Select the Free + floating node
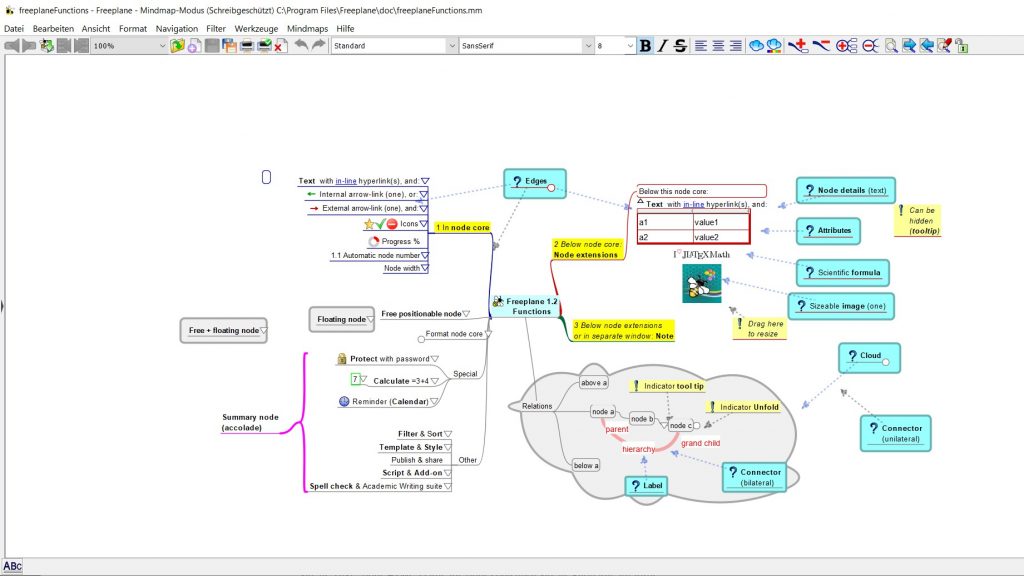Viewport: 1024px width, 576px height. click(223, 330)
